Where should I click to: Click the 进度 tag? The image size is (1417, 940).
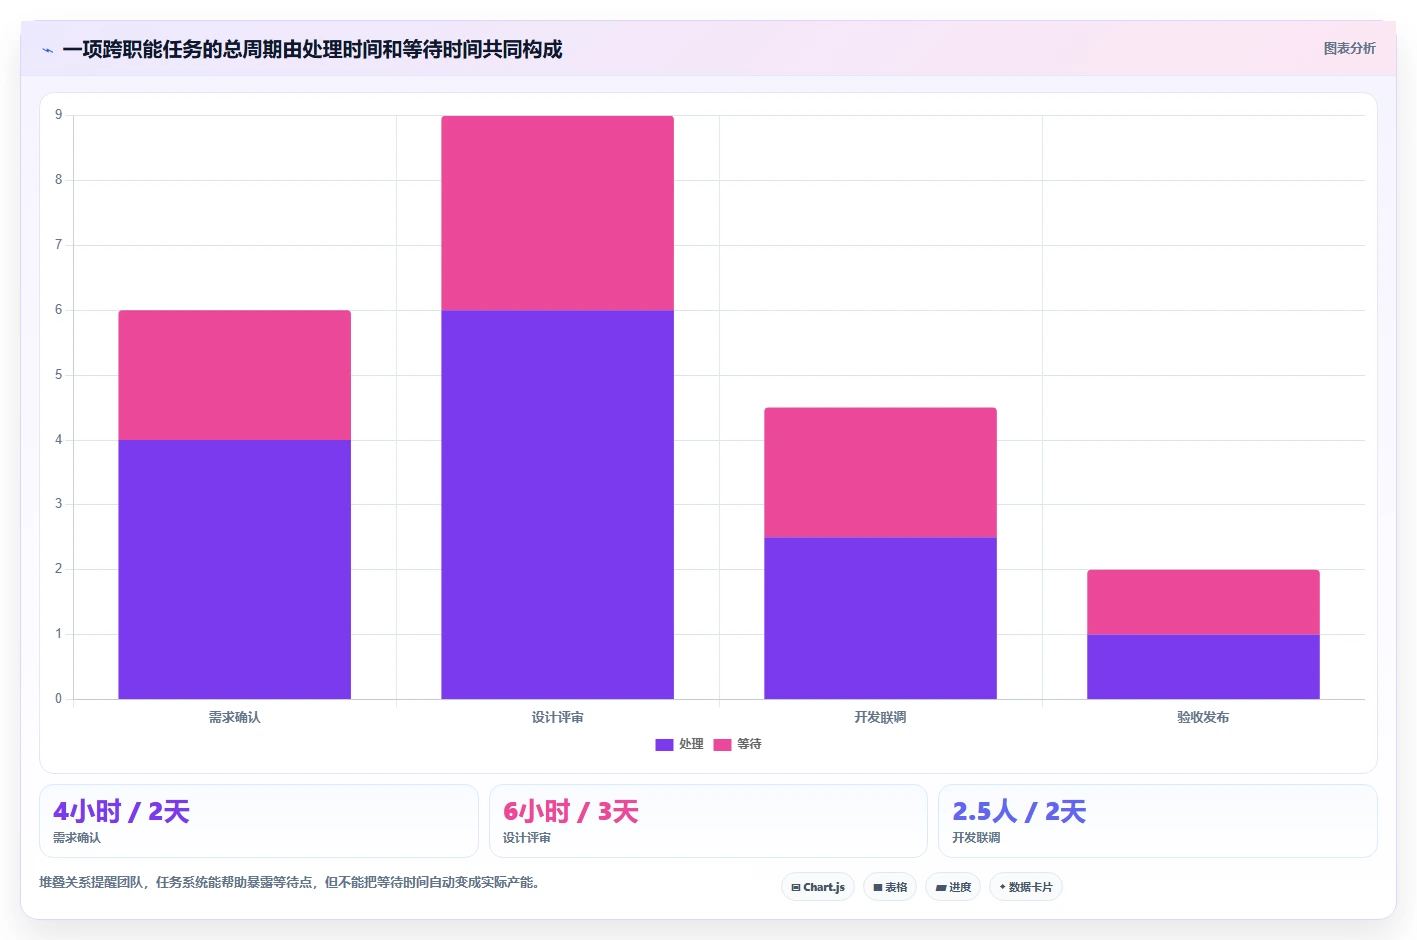pos(953,887)
